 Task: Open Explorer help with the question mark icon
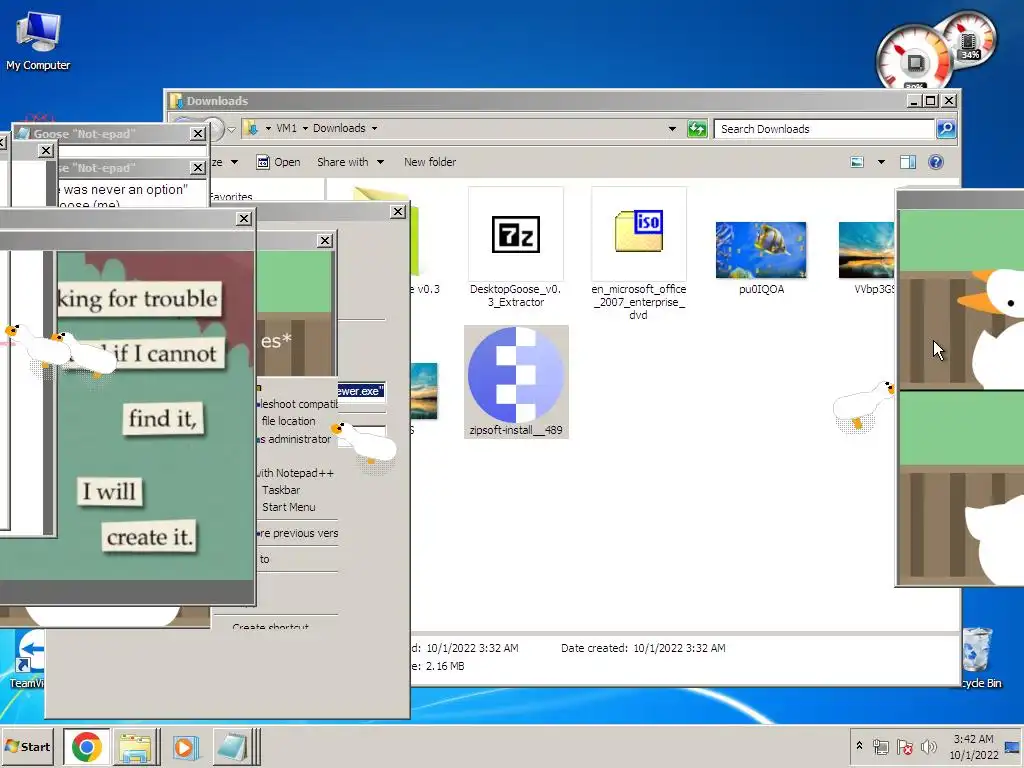coord(936,162)
